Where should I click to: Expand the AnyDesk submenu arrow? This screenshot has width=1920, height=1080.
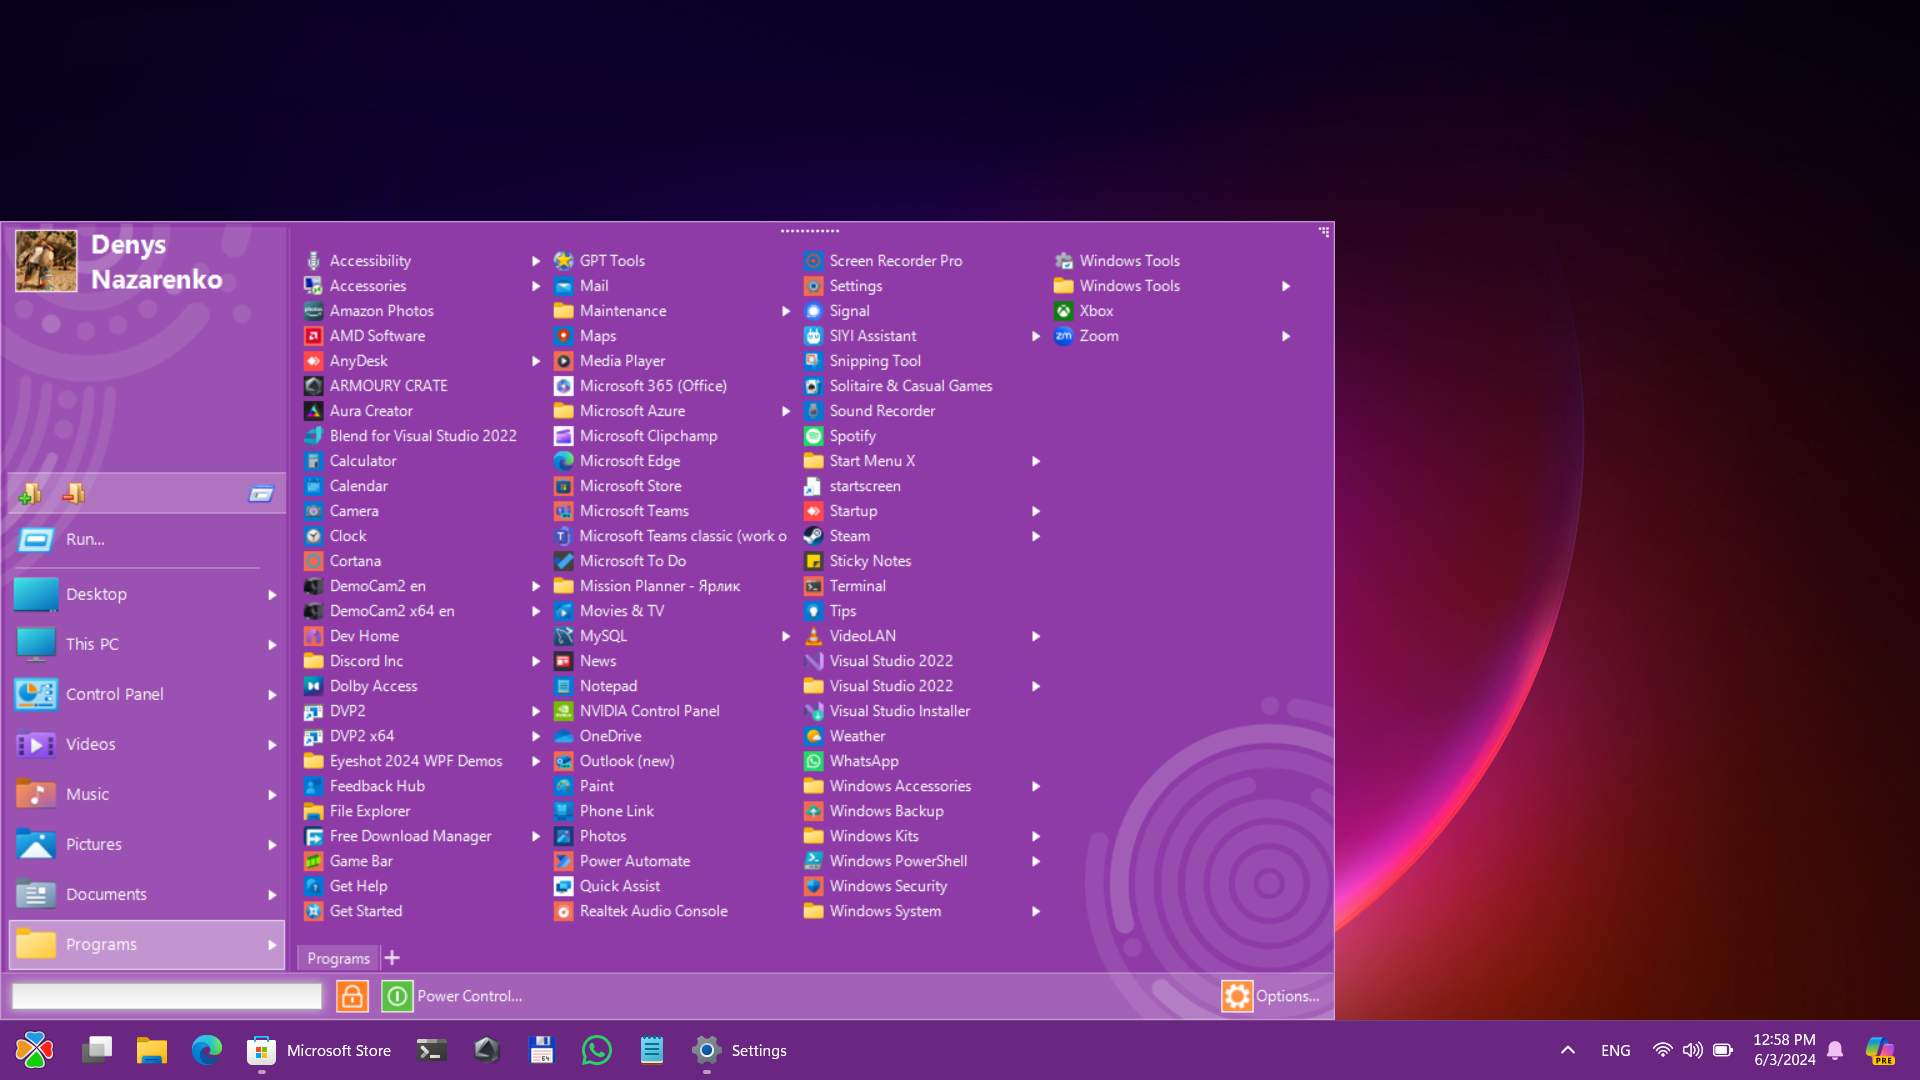pyautogui.click(x=536, y=361)
